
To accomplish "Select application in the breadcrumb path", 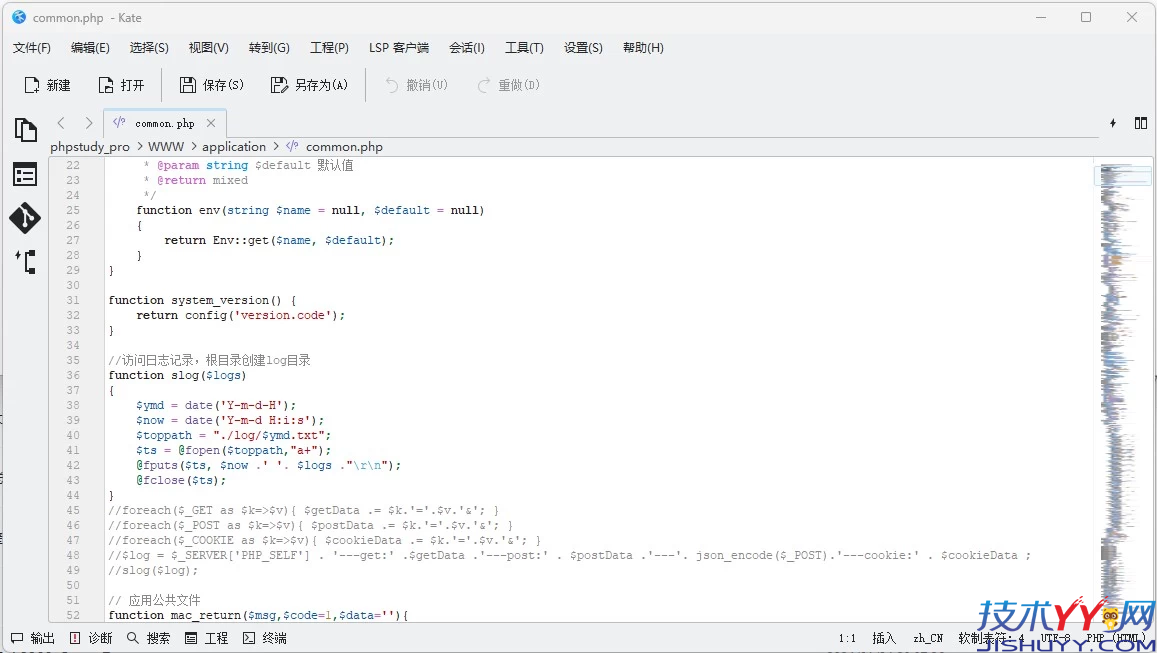I will (234, 146).
